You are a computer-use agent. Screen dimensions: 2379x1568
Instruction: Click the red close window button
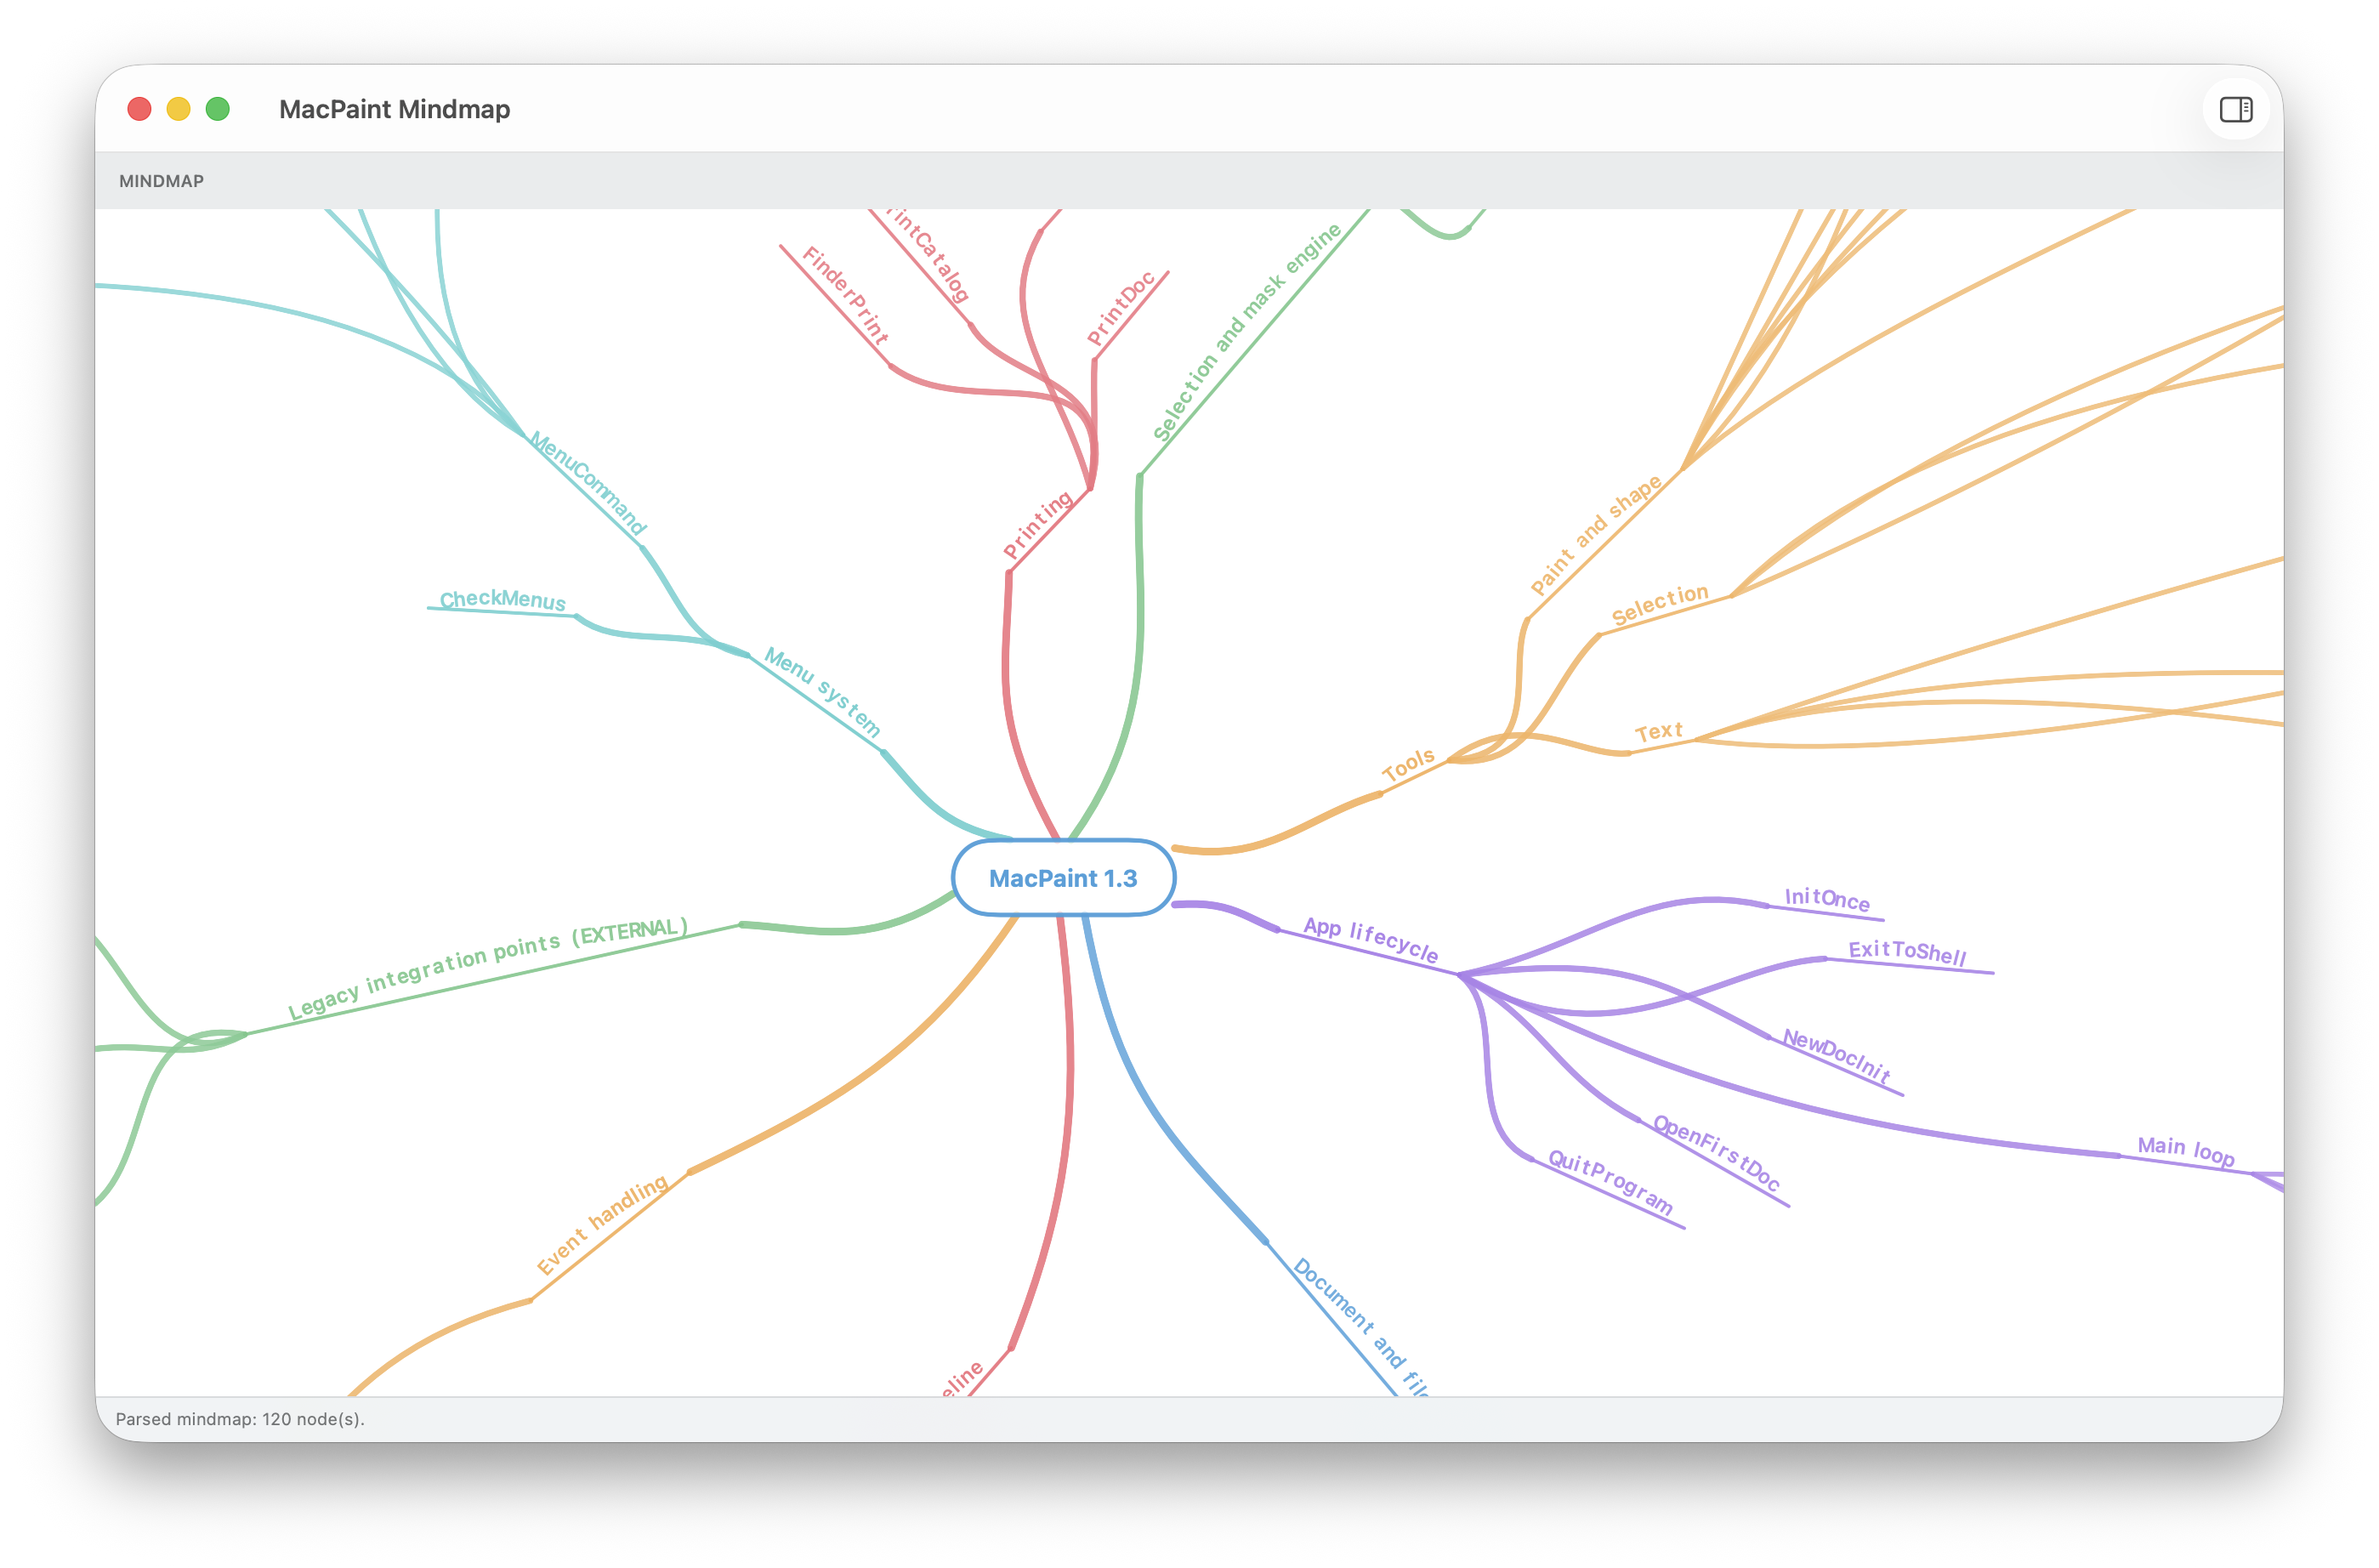pos(140,109)
